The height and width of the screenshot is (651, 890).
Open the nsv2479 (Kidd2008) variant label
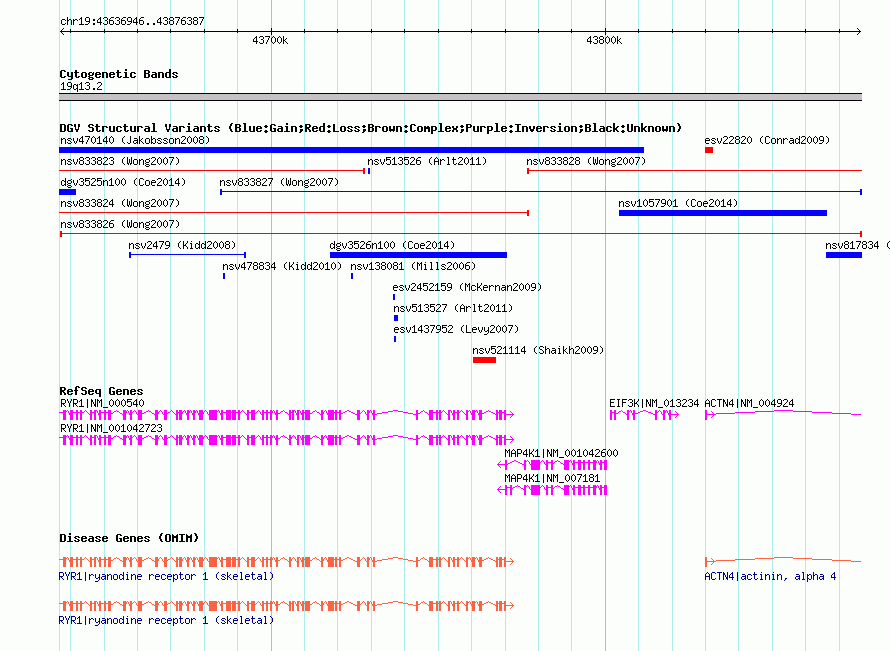point(182,245)
